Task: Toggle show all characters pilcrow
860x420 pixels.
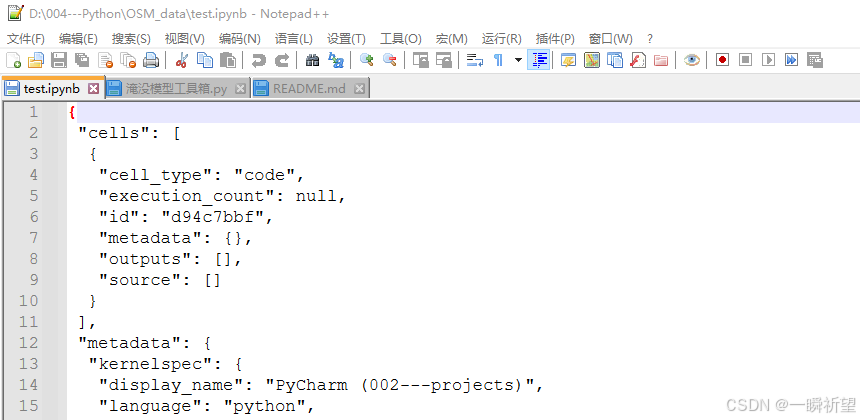Action: (x=498, y=60)
